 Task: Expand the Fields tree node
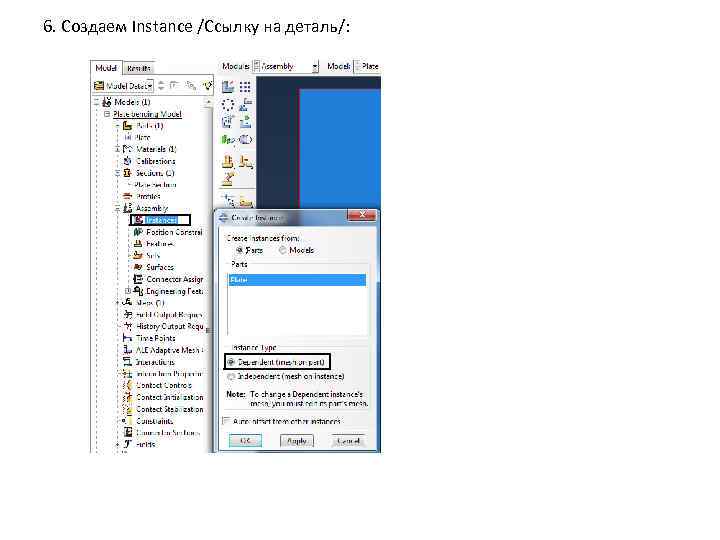118,444
